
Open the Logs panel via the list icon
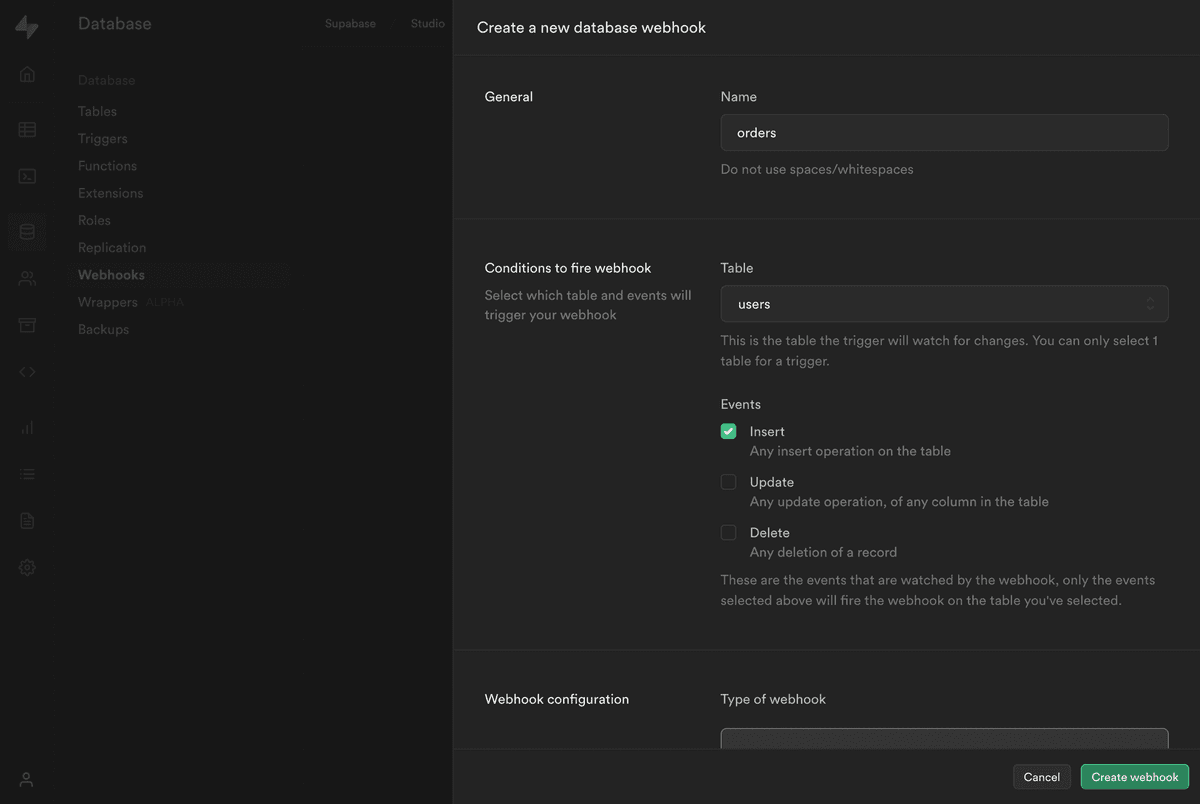(x=26, y=473)
